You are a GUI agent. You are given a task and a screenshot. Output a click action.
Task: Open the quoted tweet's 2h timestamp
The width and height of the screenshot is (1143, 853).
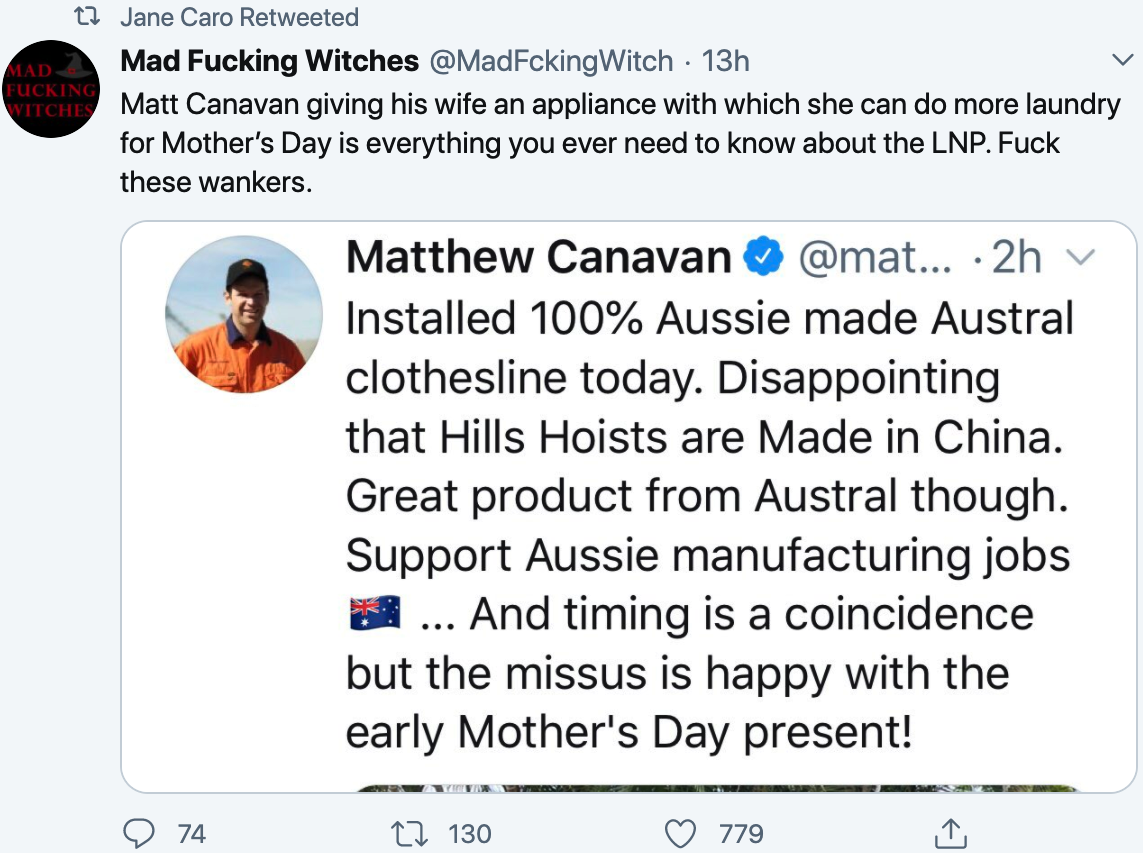1016,259
